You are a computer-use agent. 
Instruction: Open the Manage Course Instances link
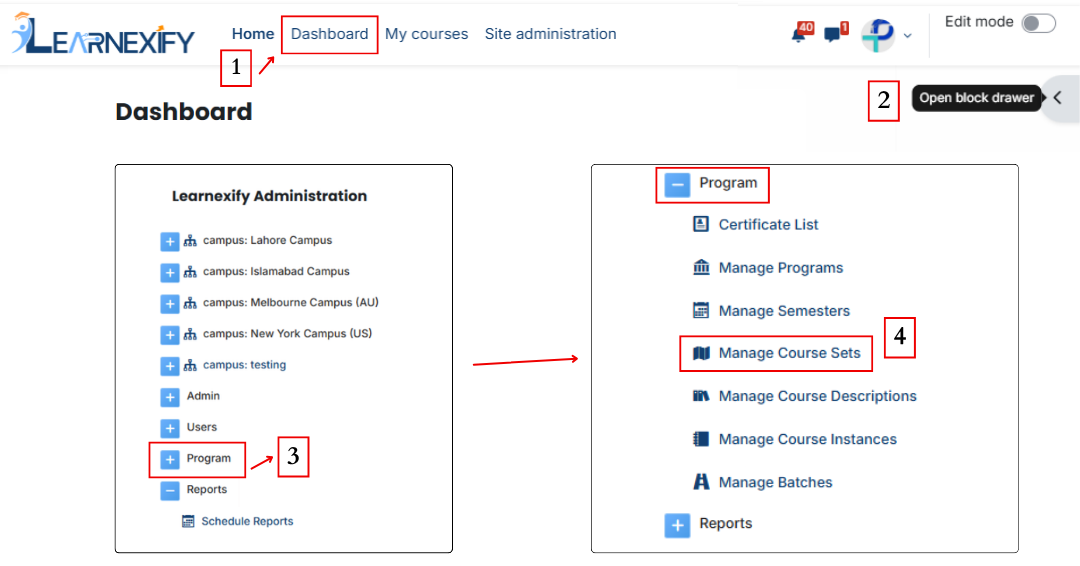point(807,439)
